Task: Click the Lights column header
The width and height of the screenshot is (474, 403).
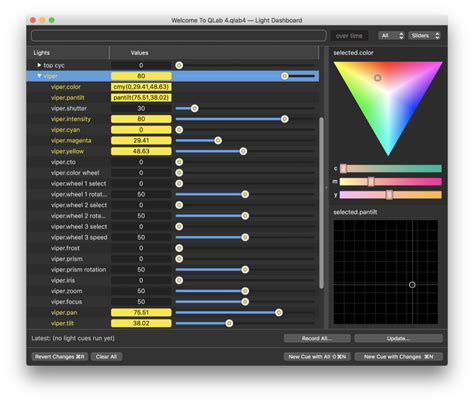Action: (x=42, y=53)
